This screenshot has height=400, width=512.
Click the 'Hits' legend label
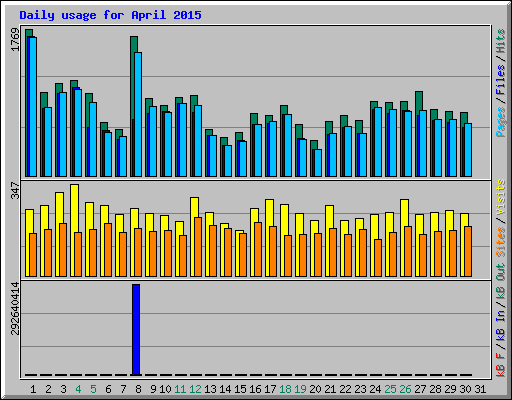point(500,41)
